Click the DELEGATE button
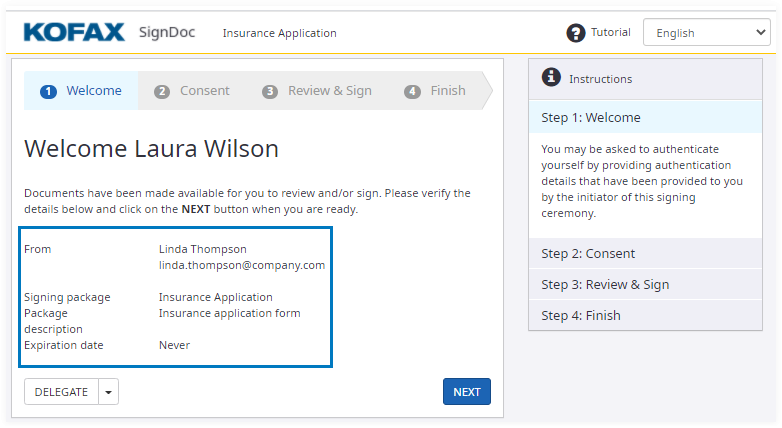Screen dimensions: 782x428 61,392
